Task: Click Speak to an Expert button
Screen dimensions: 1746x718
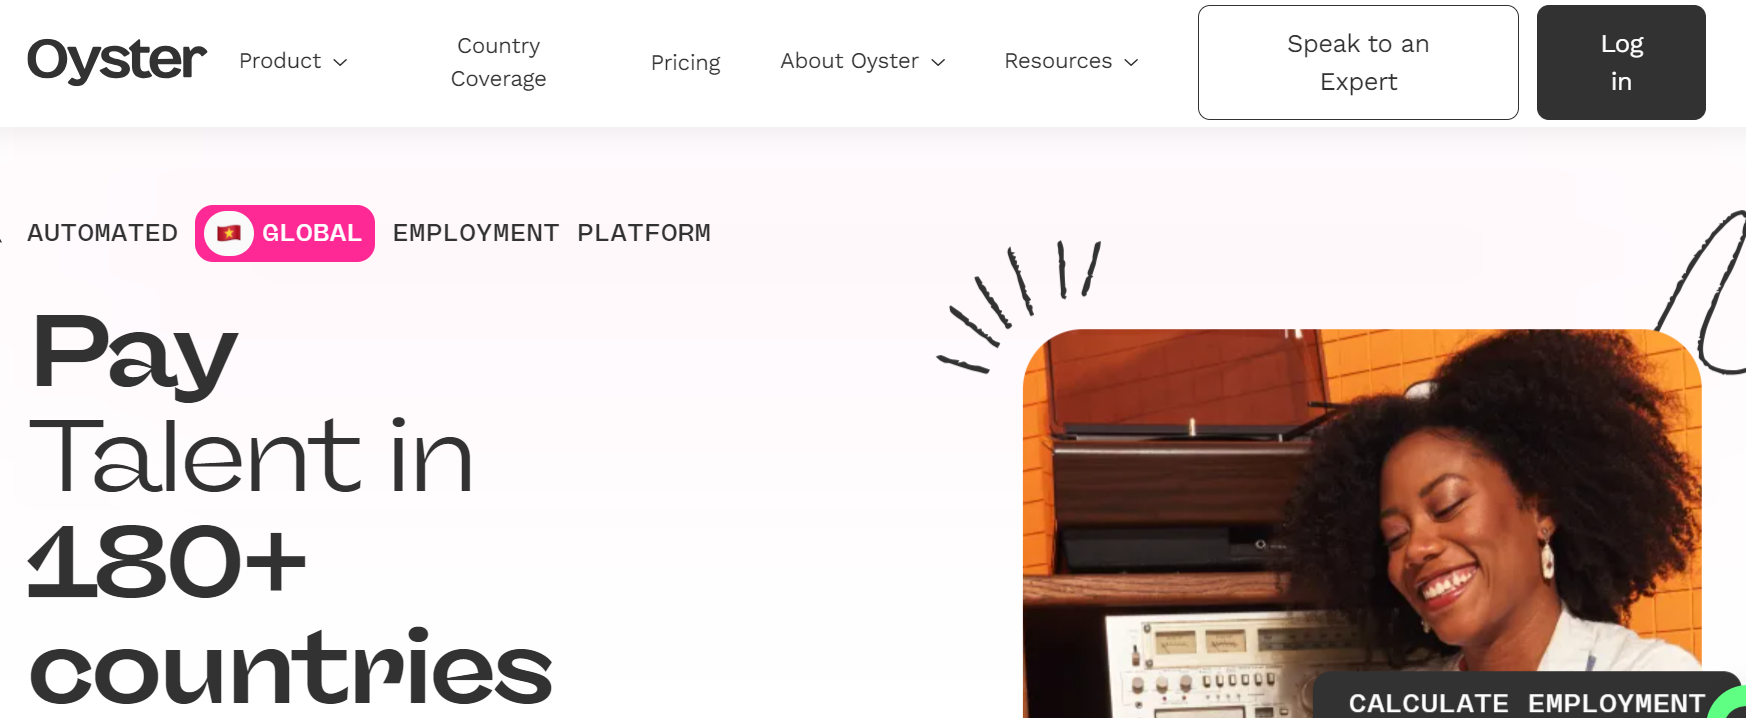Action: click(x=1358, y=62)
